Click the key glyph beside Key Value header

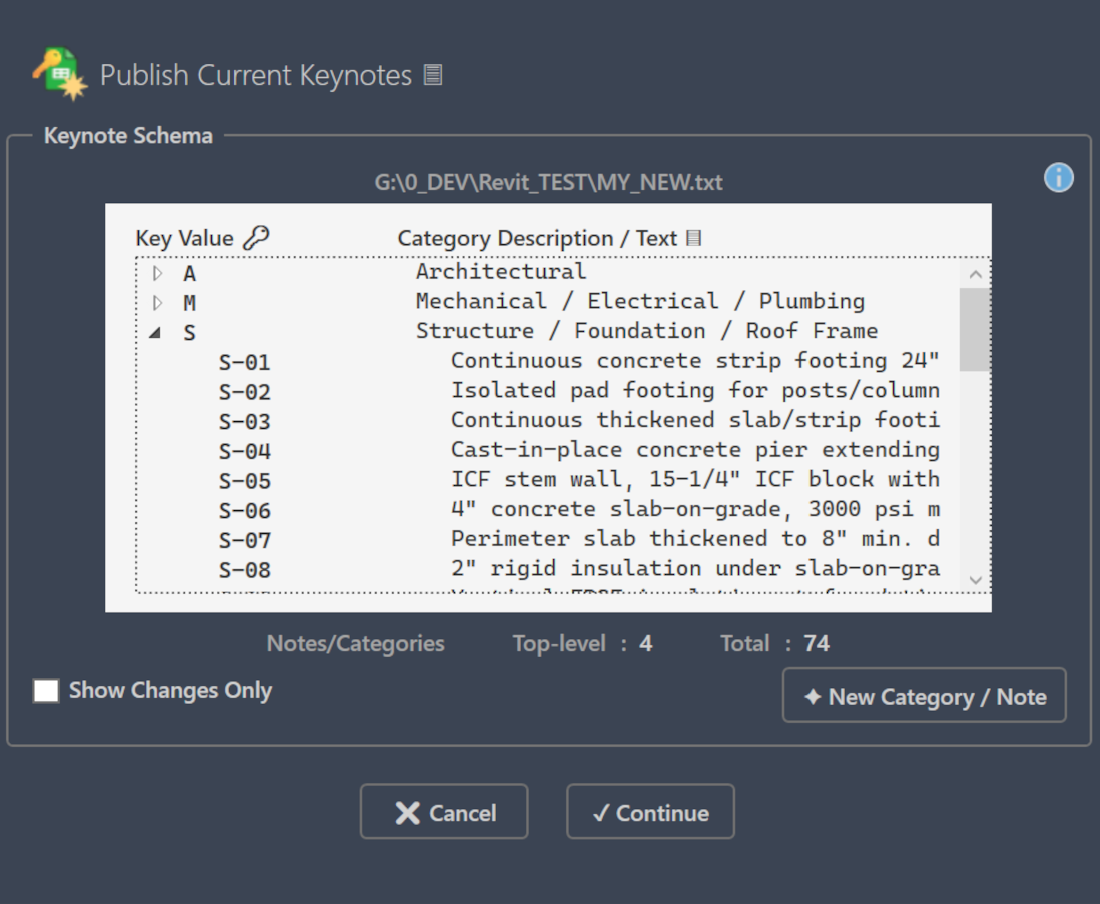click(x=257, y=236)
